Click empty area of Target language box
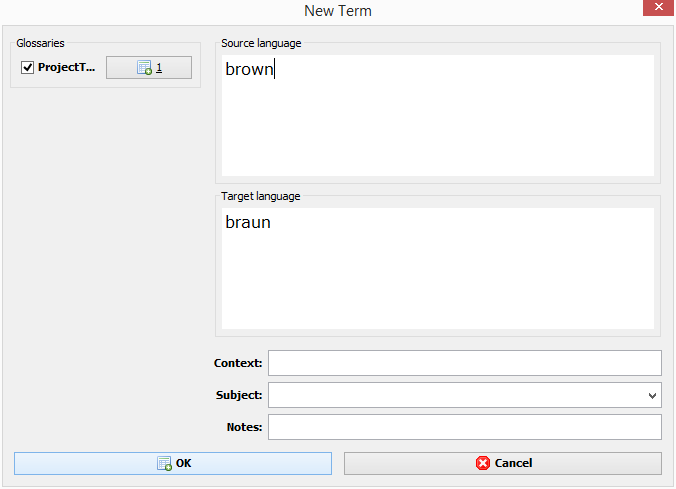Viewport: 676px width, 489px height. (x=437, y=285)
